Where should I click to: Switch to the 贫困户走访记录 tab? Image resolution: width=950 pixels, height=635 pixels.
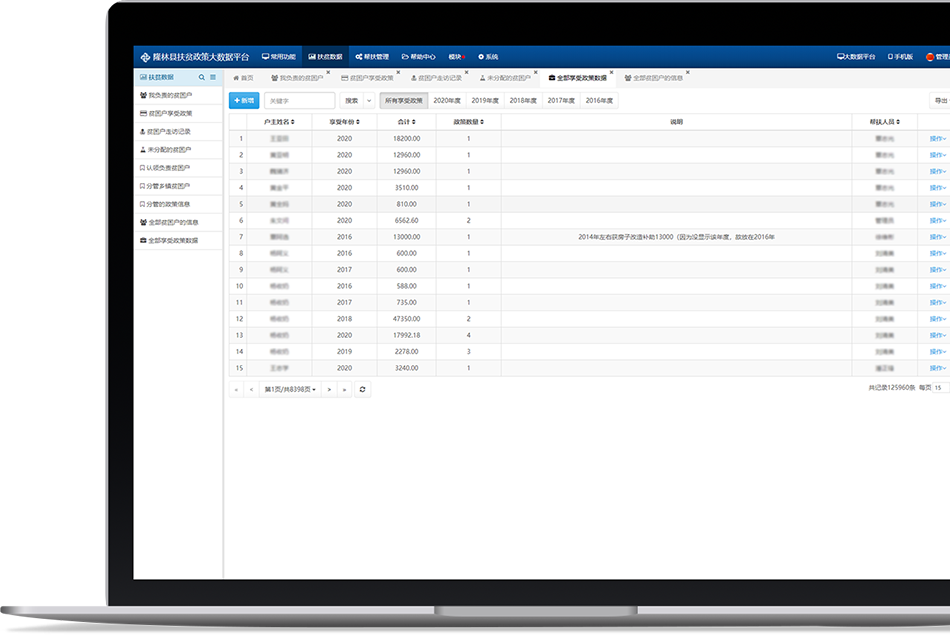tap(436, 78)
